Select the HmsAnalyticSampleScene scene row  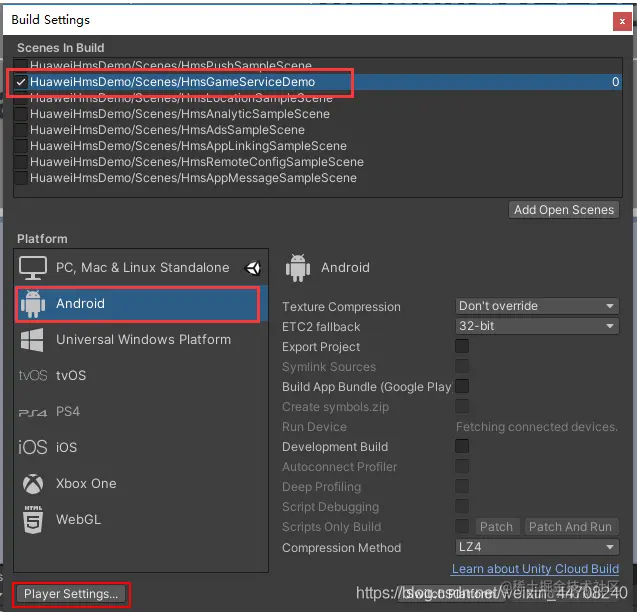[318, 114]
